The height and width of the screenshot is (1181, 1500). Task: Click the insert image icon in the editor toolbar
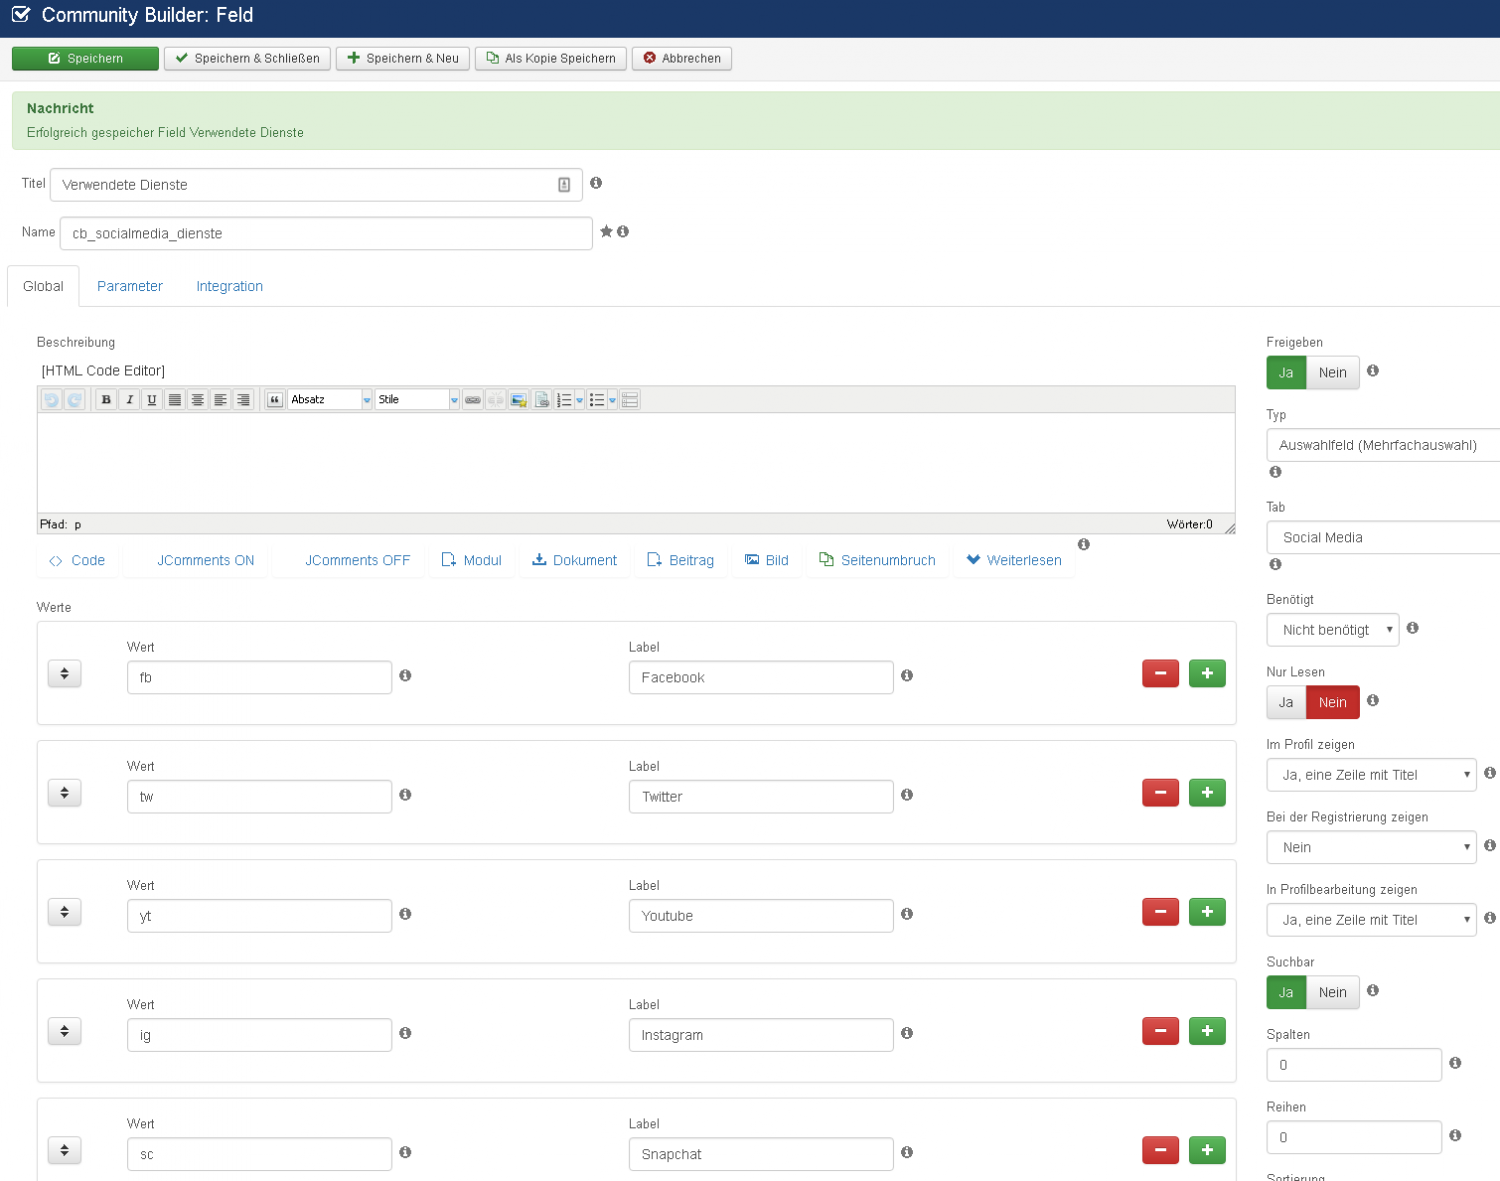518,400
